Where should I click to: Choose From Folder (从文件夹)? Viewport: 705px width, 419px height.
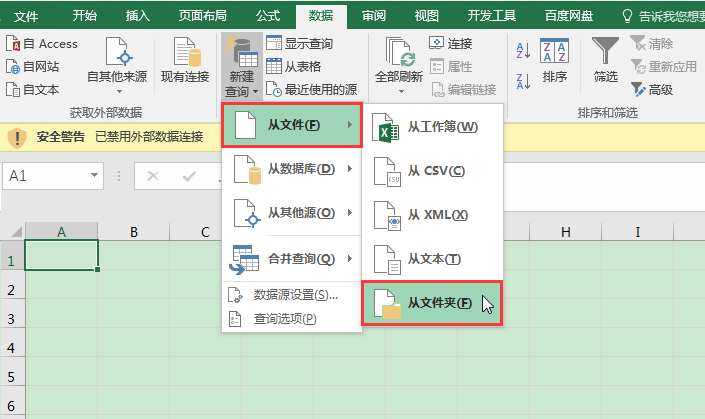(x=432, y=303)
